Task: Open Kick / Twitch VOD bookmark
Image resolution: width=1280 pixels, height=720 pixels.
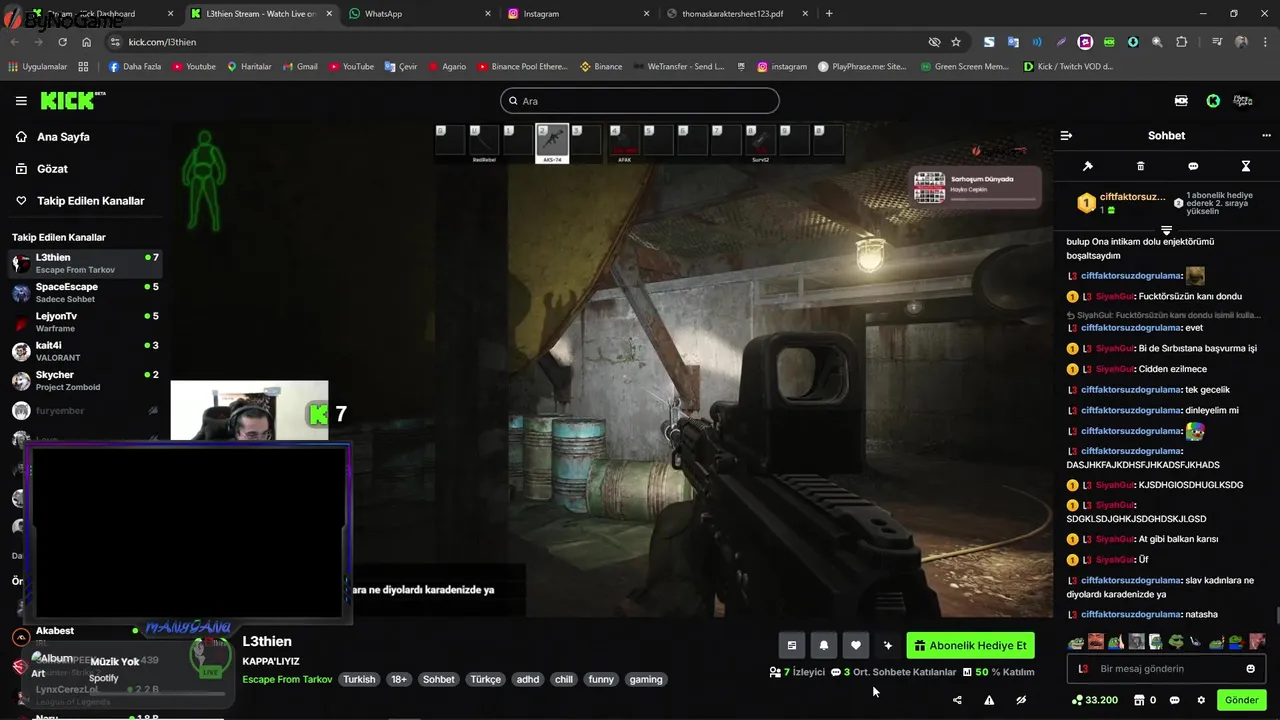Action: pyautogui.click(x=1068, y=67)
